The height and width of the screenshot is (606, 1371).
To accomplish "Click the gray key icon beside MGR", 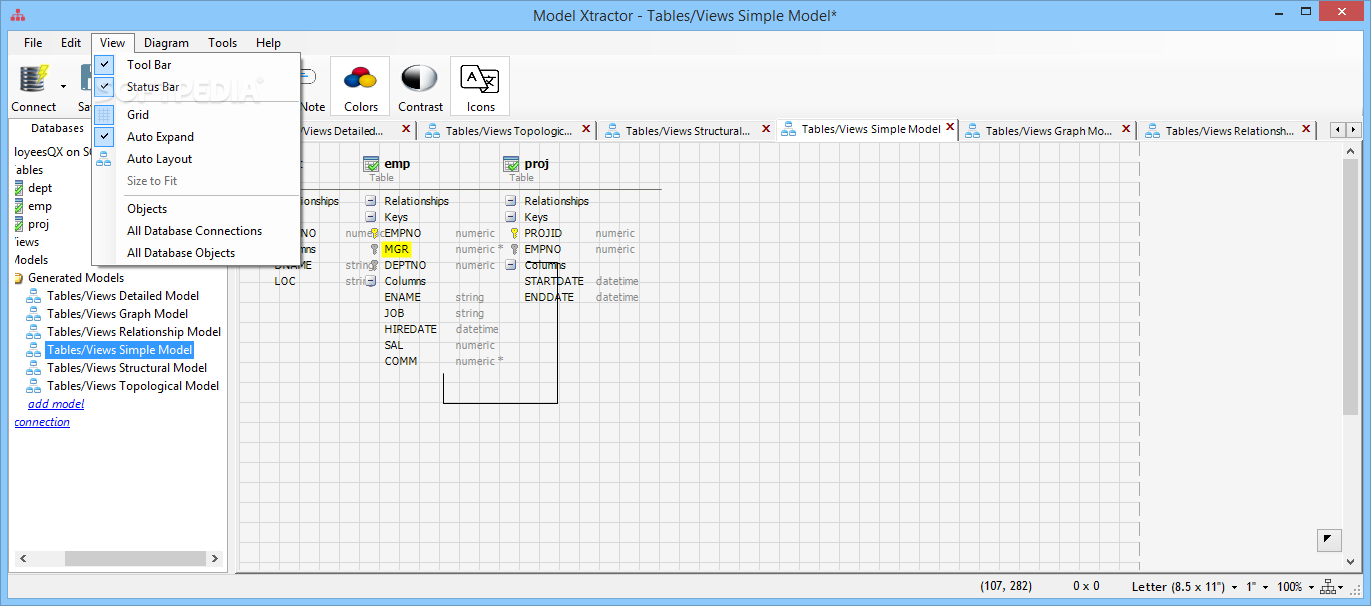I will click(x=374, y=249).
